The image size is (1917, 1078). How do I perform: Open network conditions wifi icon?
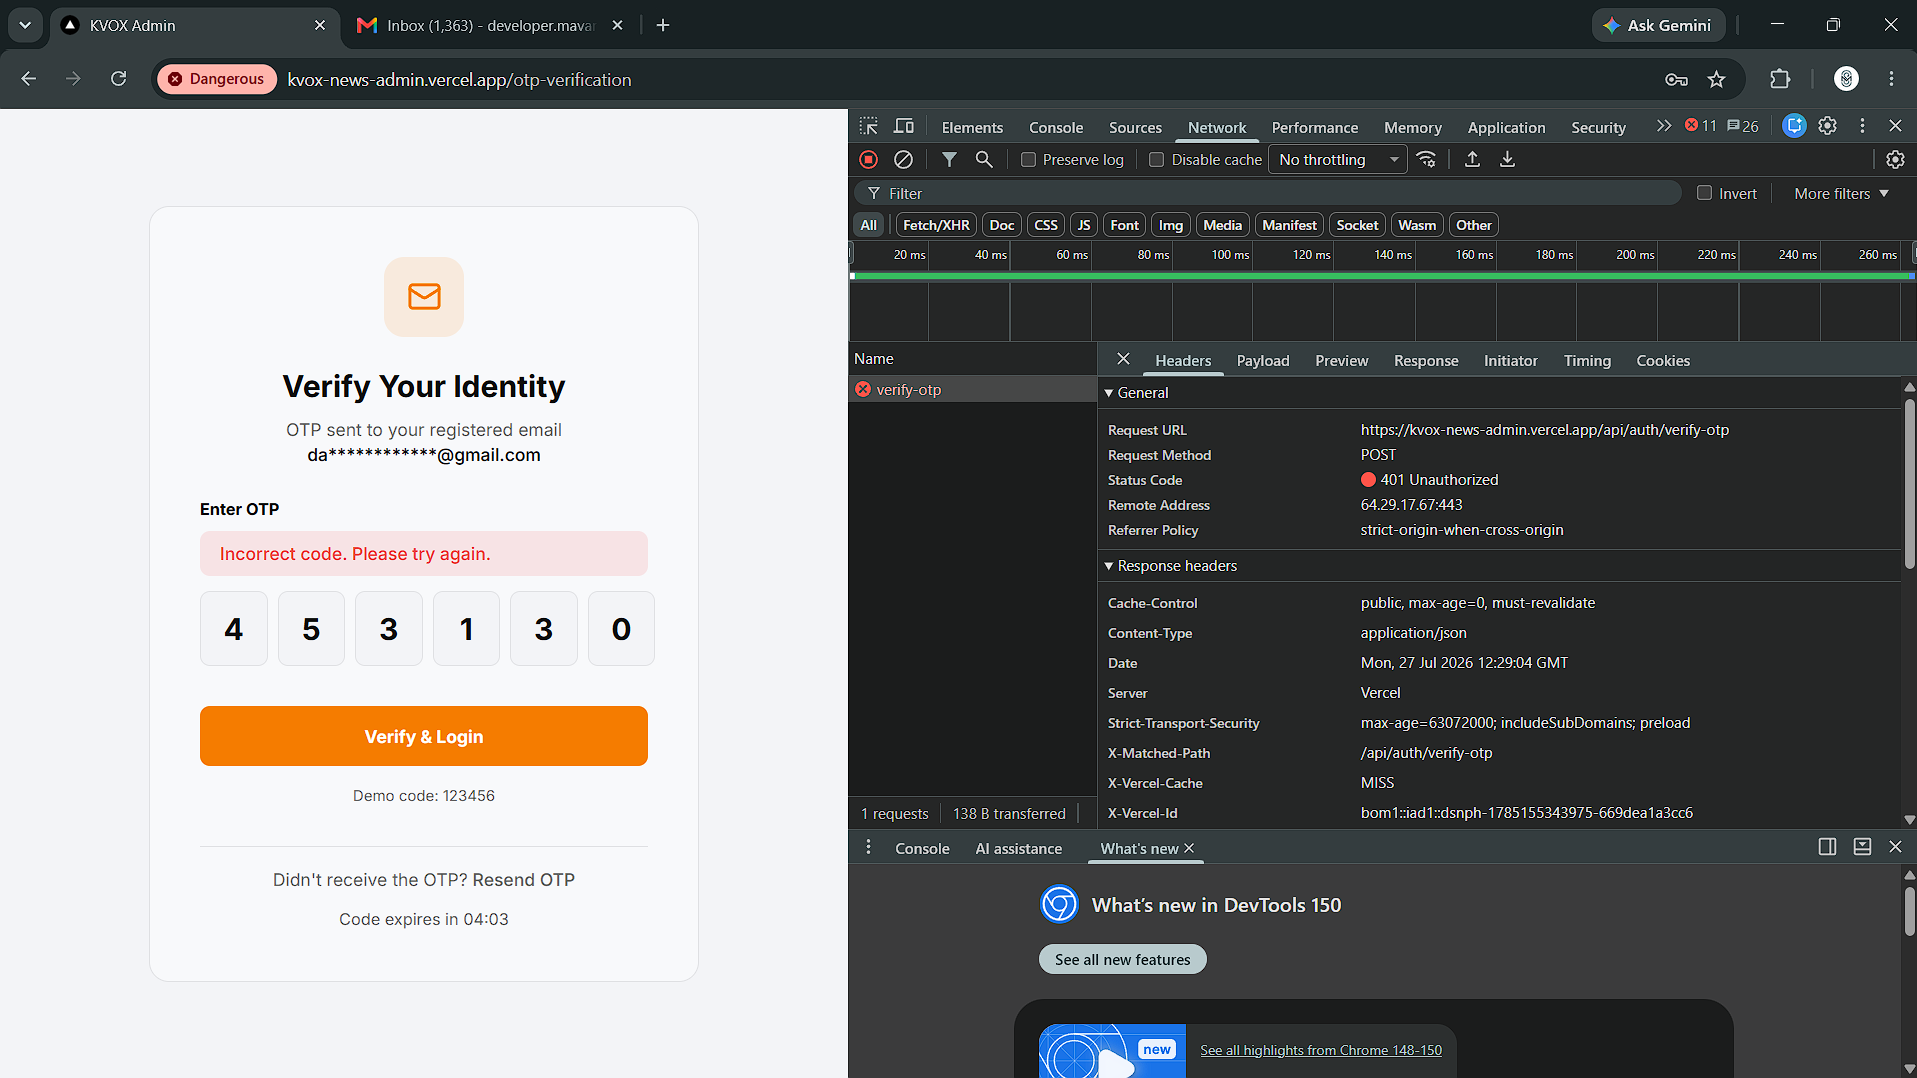1427,159
